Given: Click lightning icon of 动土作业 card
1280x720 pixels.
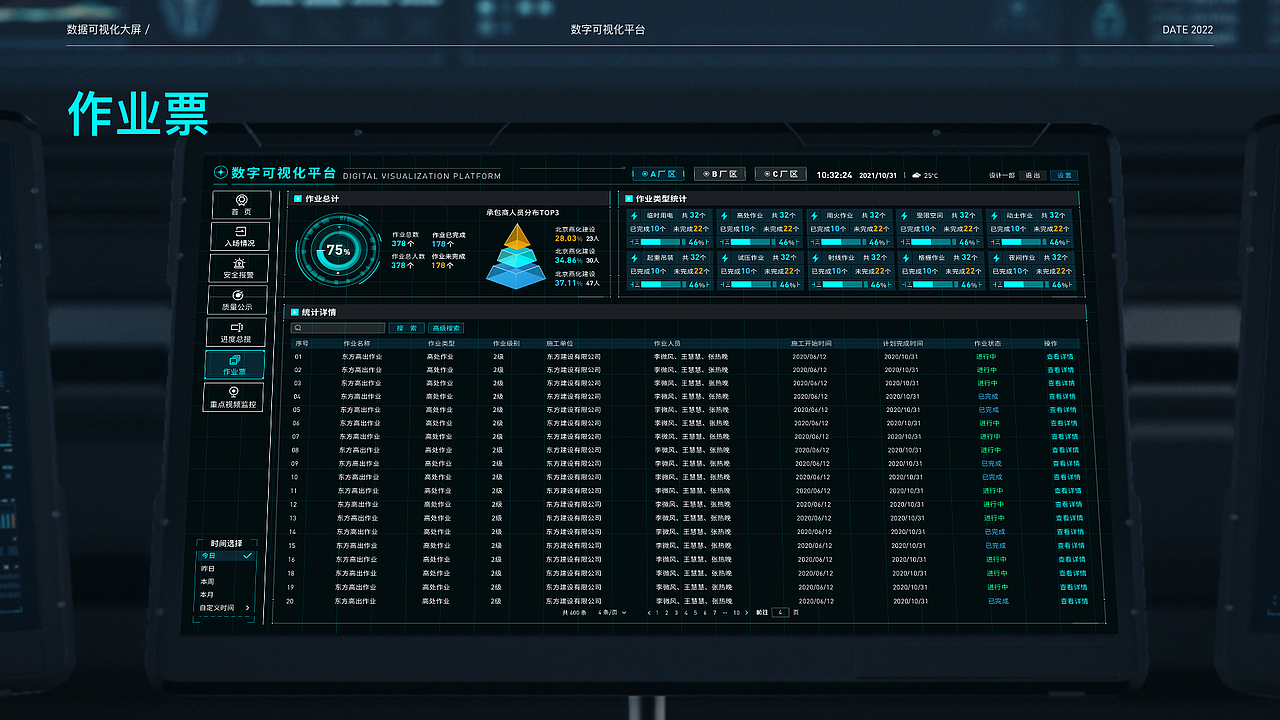Looking at the screenshot, I should click(994, 215).
